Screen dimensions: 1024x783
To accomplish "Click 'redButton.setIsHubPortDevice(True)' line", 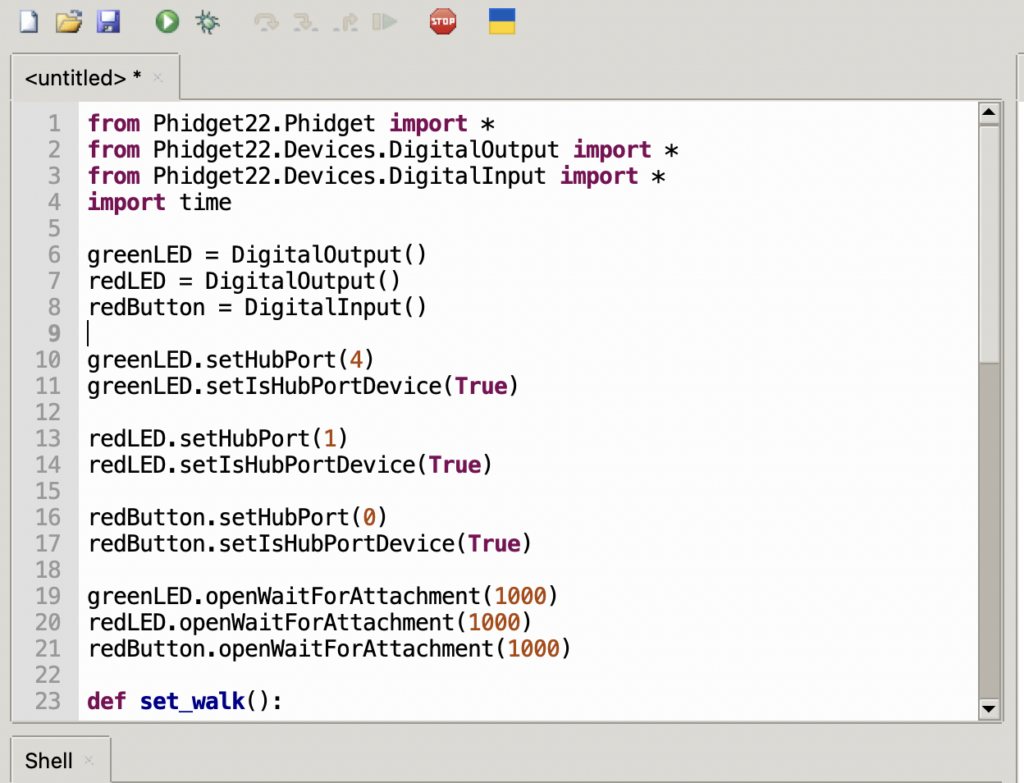I will [x=310, y=543].
